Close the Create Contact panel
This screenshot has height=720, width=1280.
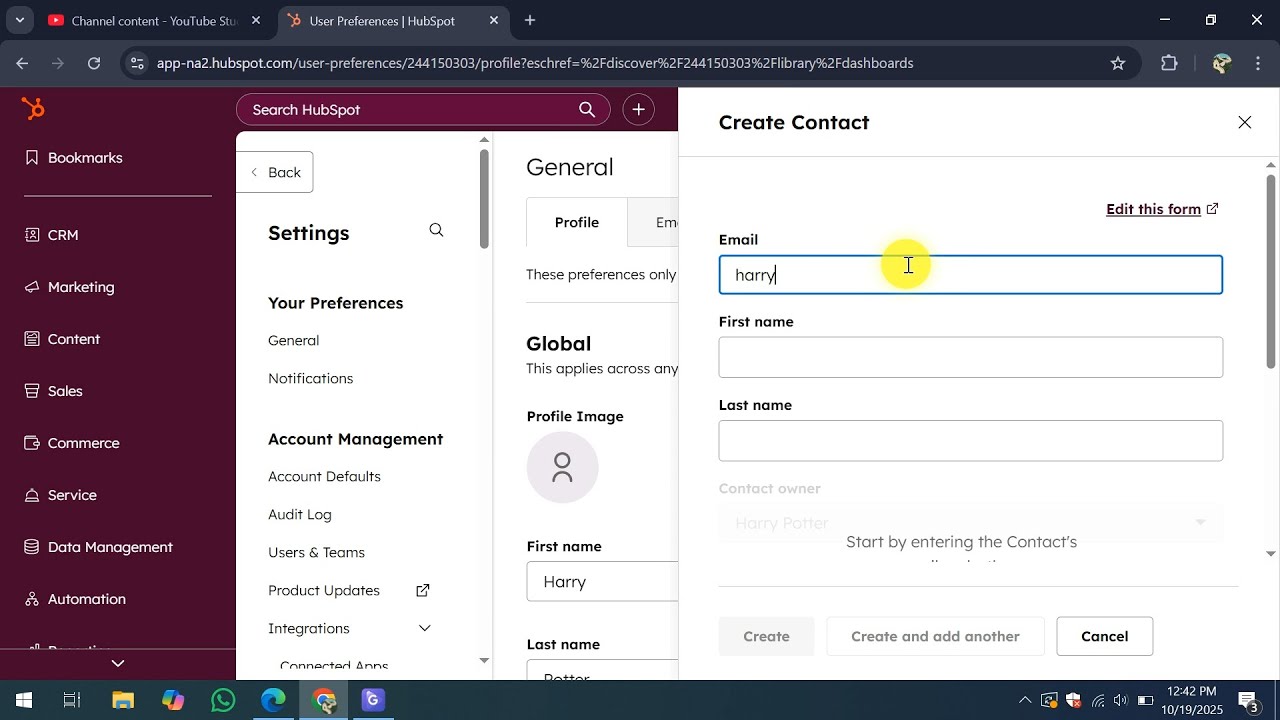(1245, 122)
